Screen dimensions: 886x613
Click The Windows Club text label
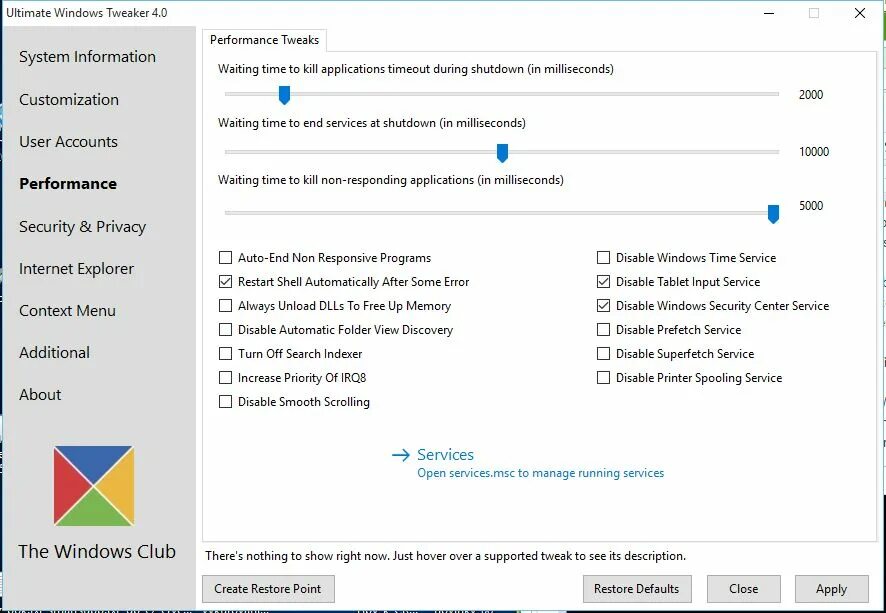pos(97,551)
